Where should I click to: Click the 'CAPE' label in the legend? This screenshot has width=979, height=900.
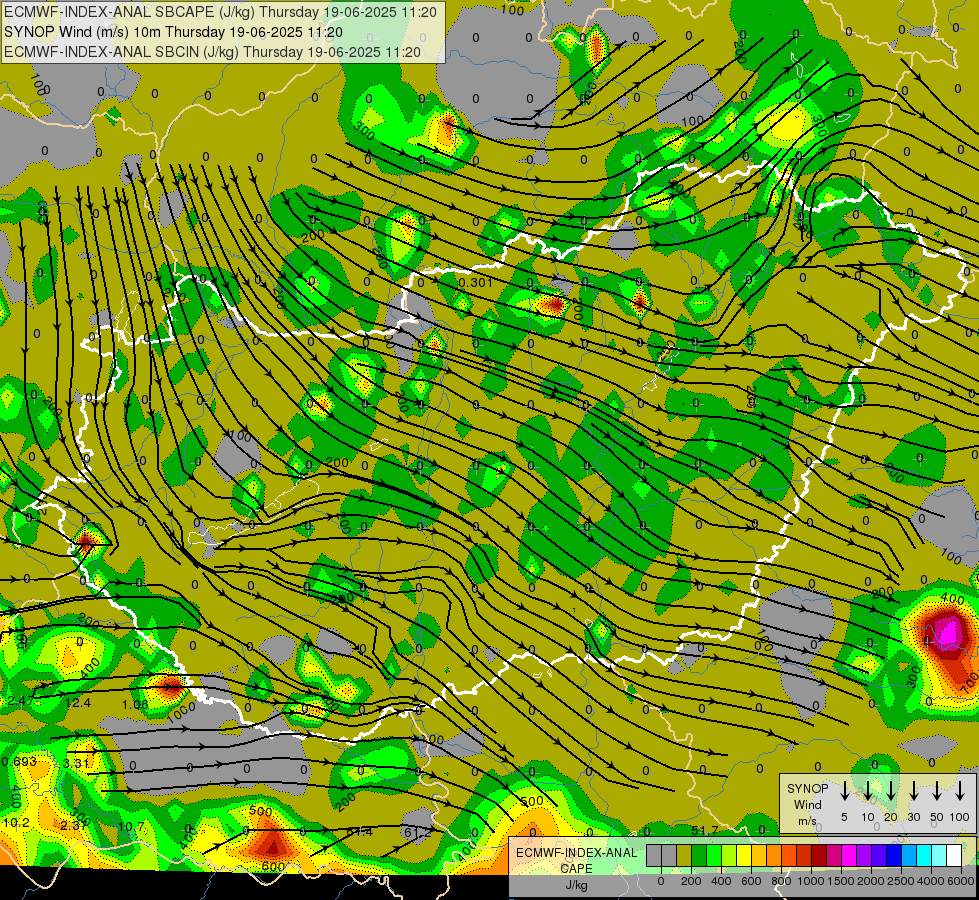pos(576,869)
